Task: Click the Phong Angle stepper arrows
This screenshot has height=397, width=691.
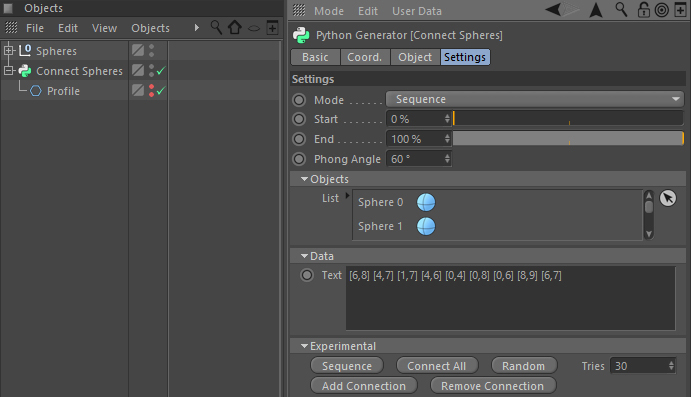Action: click(447, 159)
